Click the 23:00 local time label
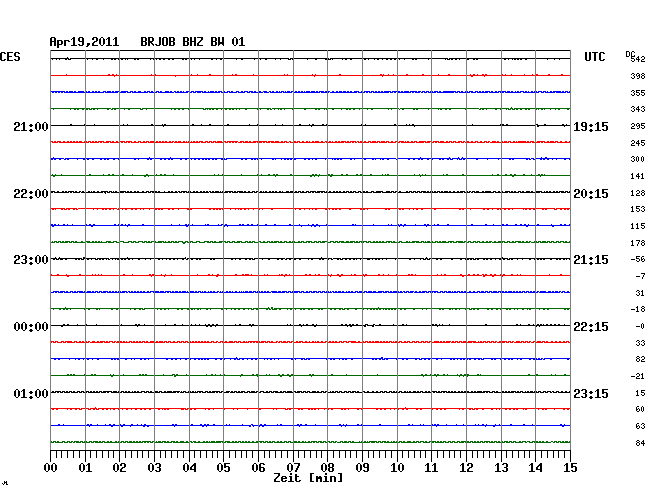Viewport: 650px width, 494px height. point(31,260)
